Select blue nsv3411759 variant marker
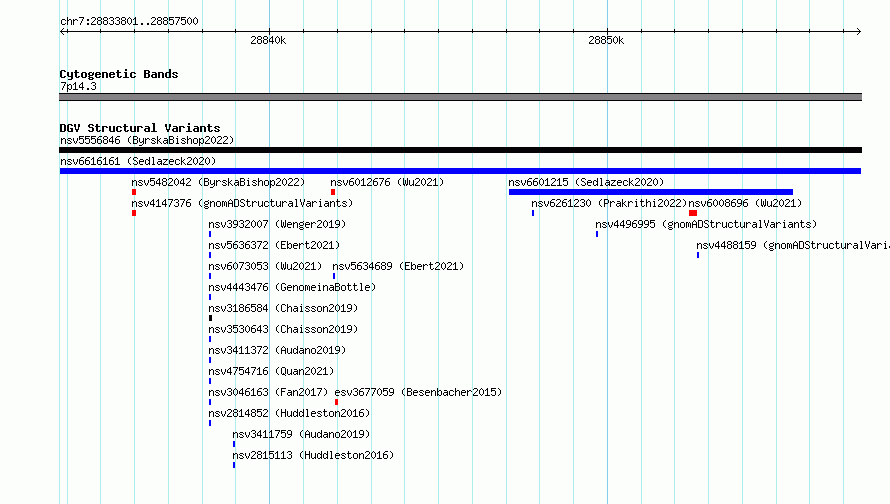The image size is (890, 504). (234, 444)
